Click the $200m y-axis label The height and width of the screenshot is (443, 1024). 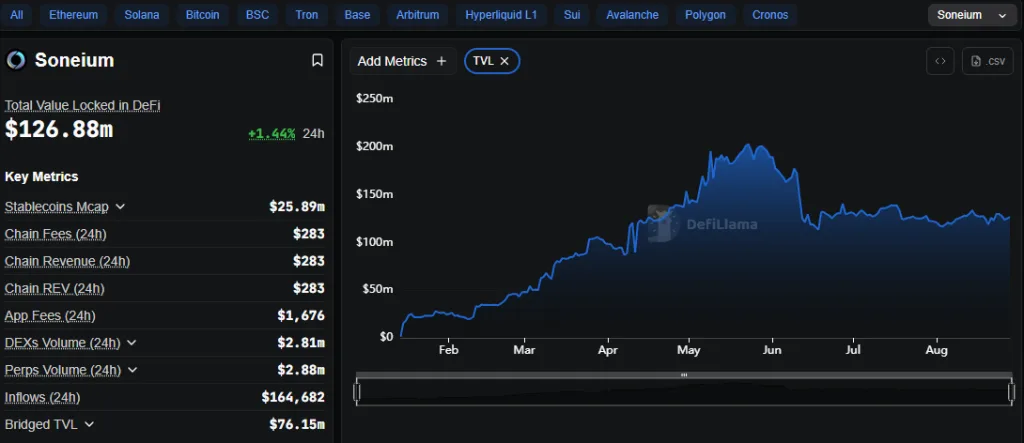point(374,146)
